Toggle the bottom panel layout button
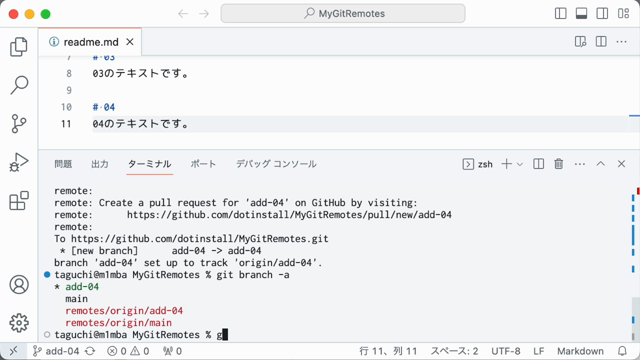Viewport: 640px width, 360px height. [x=581, y=13]
